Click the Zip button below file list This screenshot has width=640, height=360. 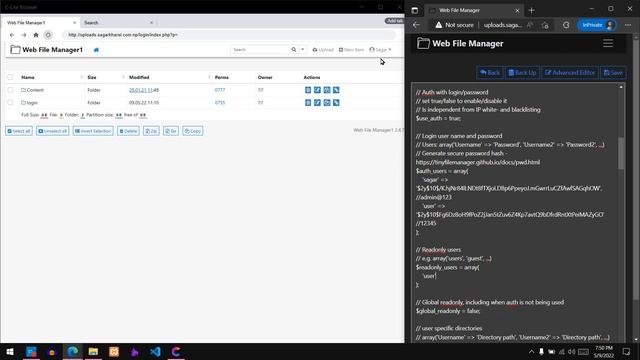[x=151, y=131]
